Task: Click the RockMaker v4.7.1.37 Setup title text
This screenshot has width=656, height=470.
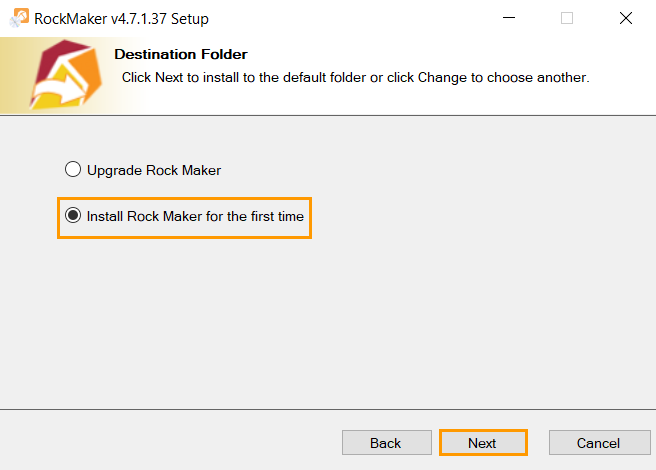Action: click(121, 19)
